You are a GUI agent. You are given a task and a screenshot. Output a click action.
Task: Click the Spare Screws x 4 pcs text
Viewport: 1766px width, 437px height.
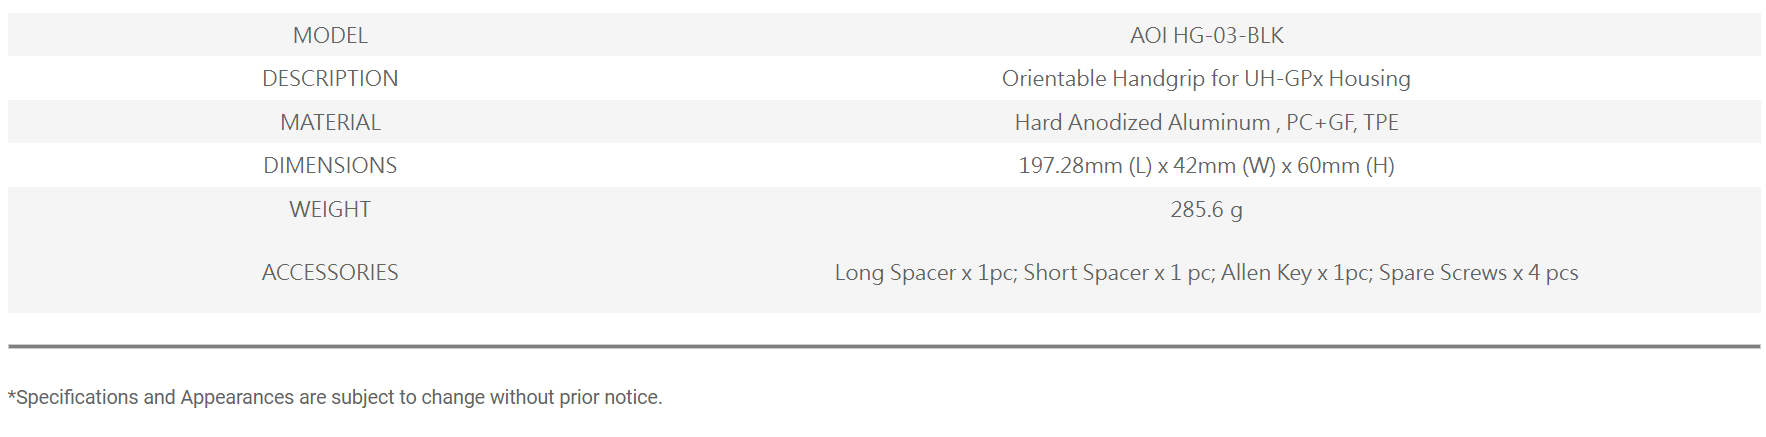[x=1478, y=272]
